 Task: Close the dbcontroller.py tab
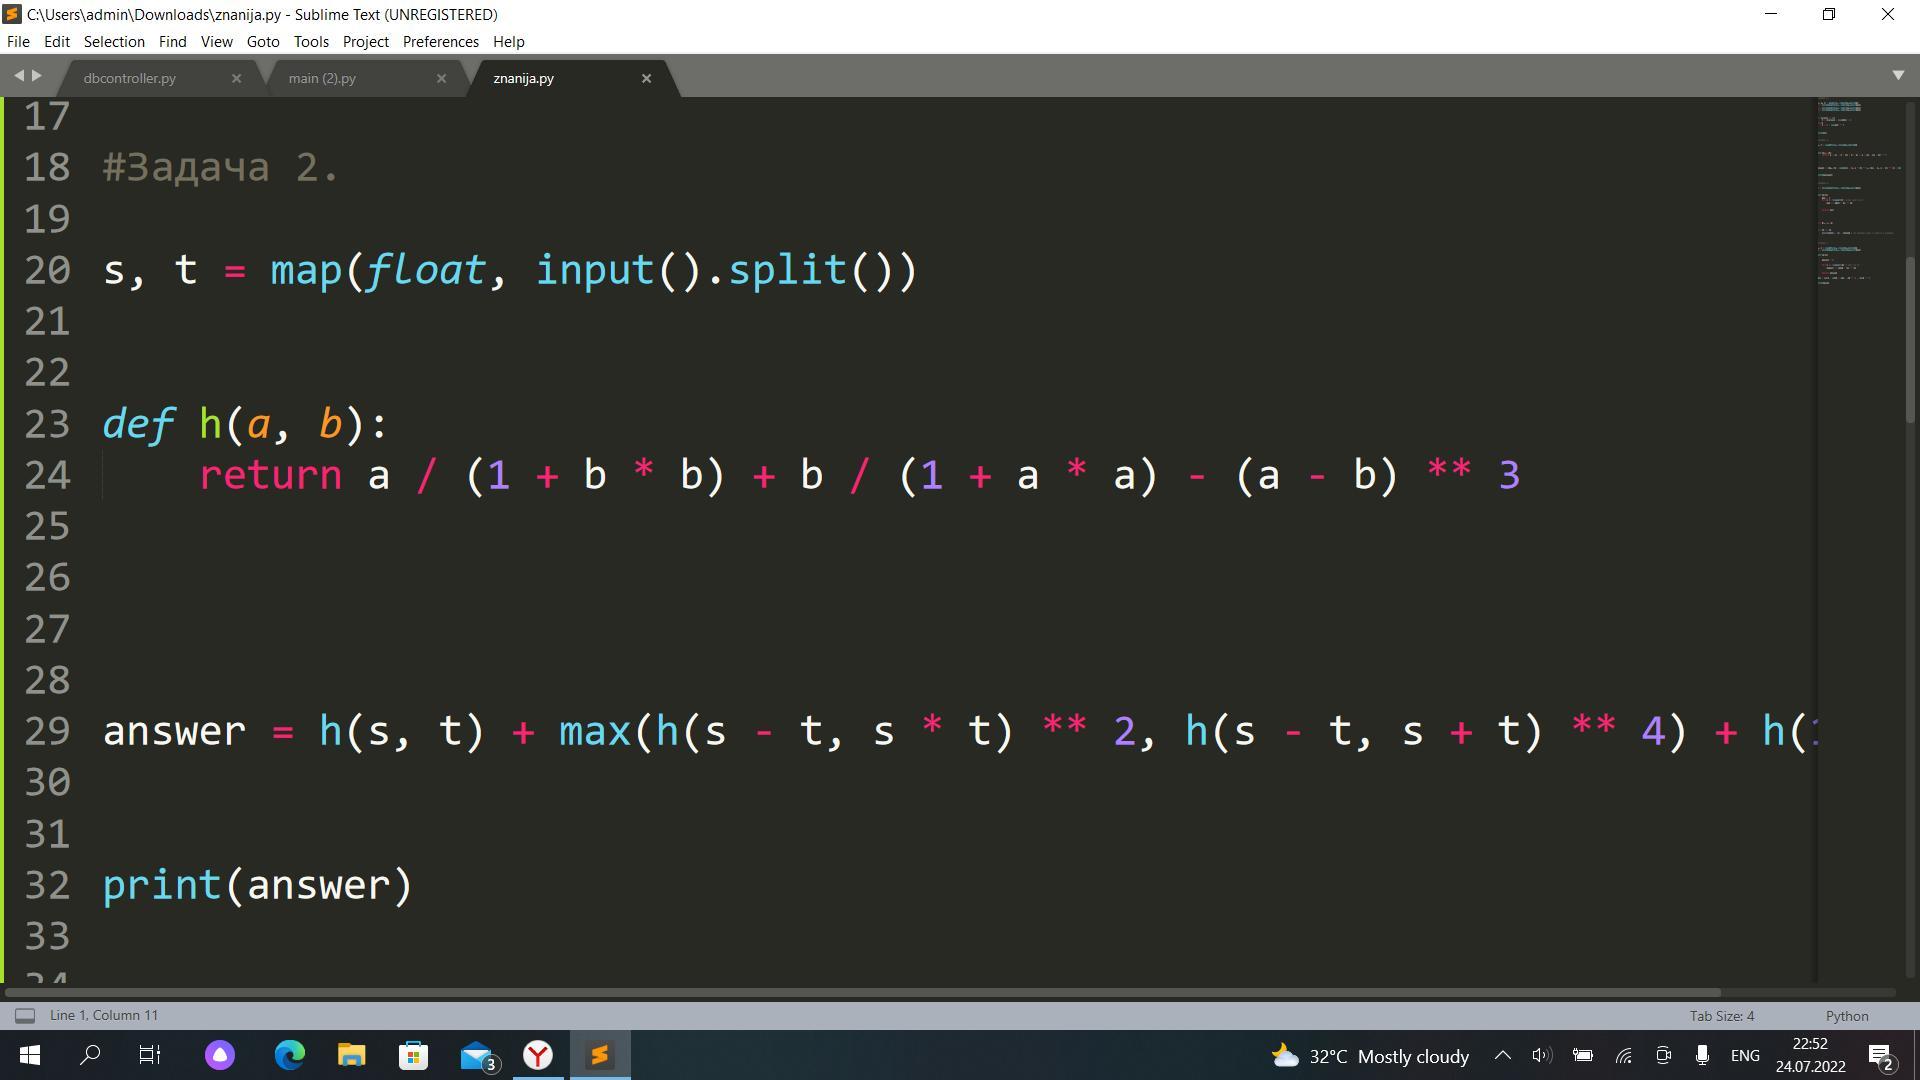click(236, 78)
